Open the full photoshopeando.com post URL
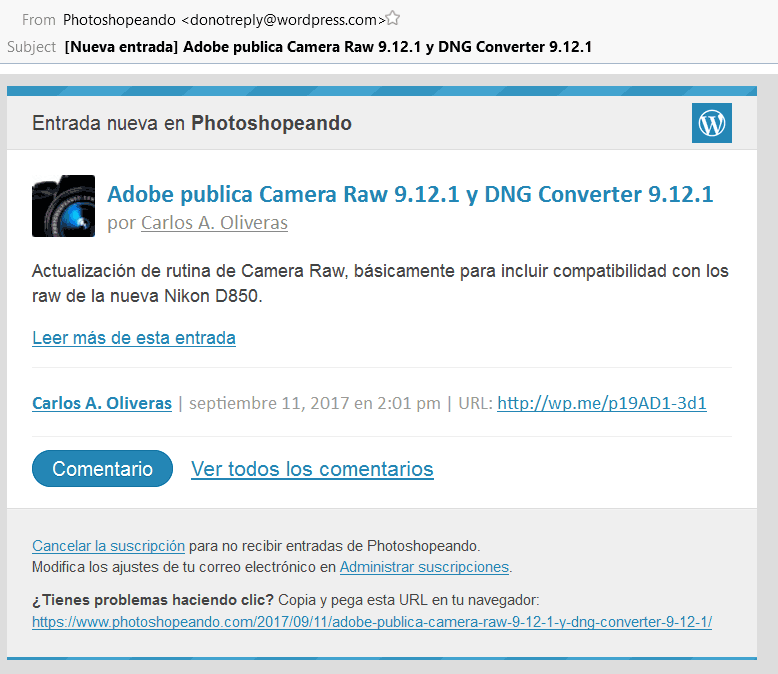Viewport: 778px width, 674px height. coord(372,622)
